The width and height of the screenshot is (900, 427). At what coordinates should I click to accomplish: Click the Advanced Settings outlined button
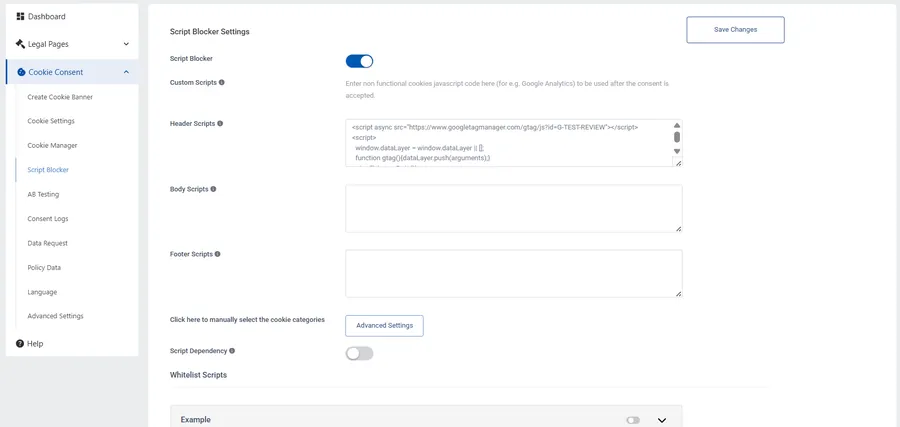(x=385, y=325)
